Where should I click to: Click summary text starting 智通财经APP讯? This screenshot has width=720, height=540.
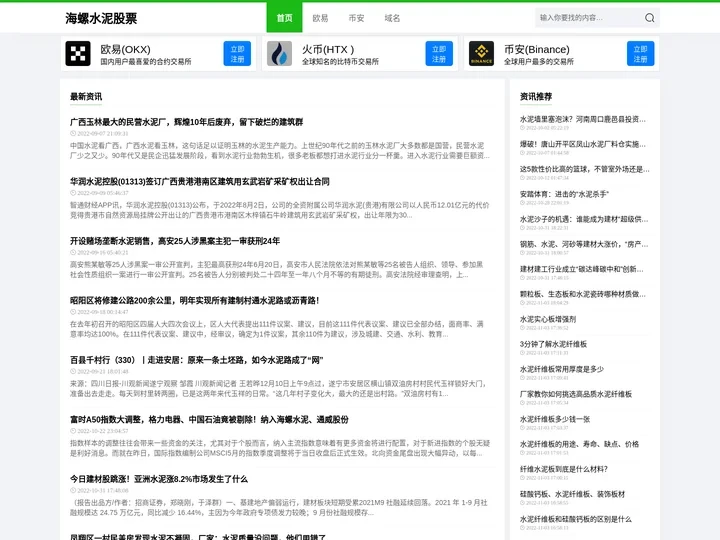click(279, 210)
